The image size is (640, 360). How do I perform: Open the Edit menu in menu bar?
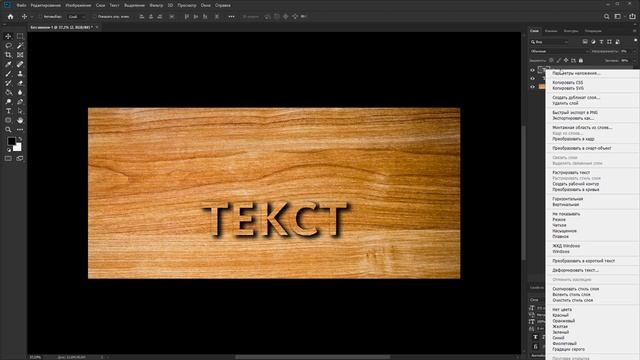coord(46,5)
